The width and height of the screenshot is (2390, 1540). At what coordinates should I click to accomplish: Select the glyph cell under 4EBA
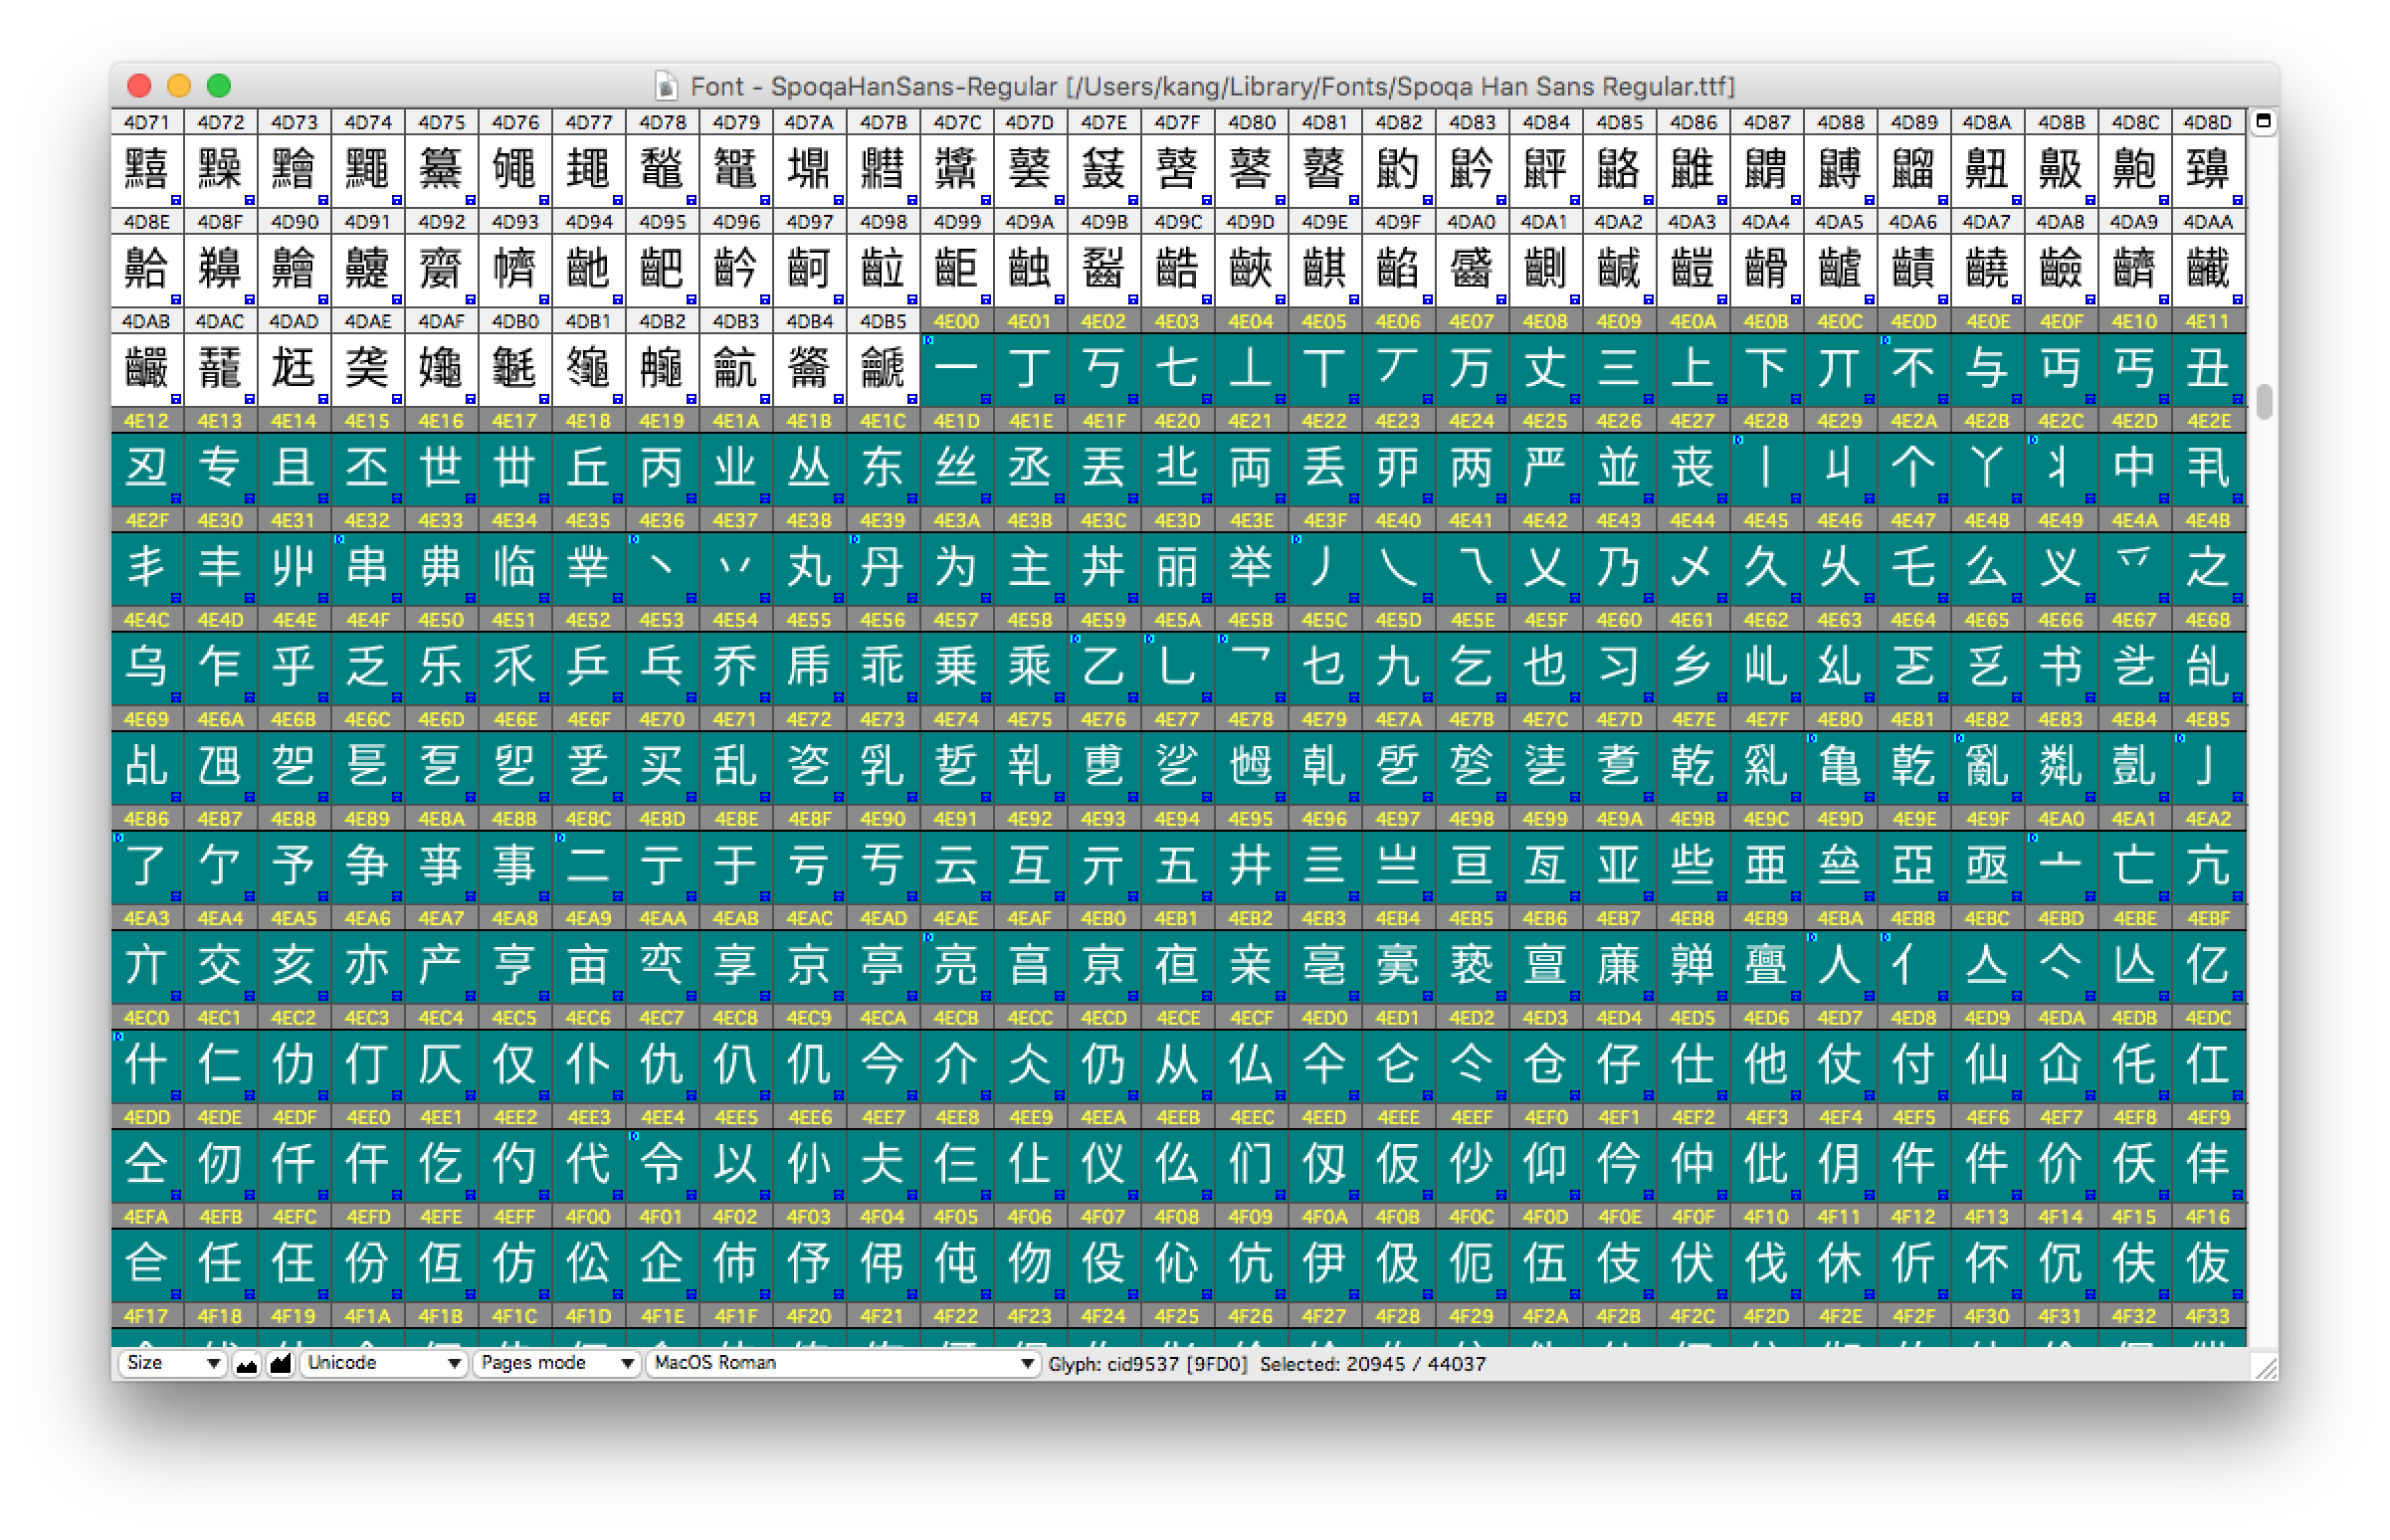[1839, 965]
